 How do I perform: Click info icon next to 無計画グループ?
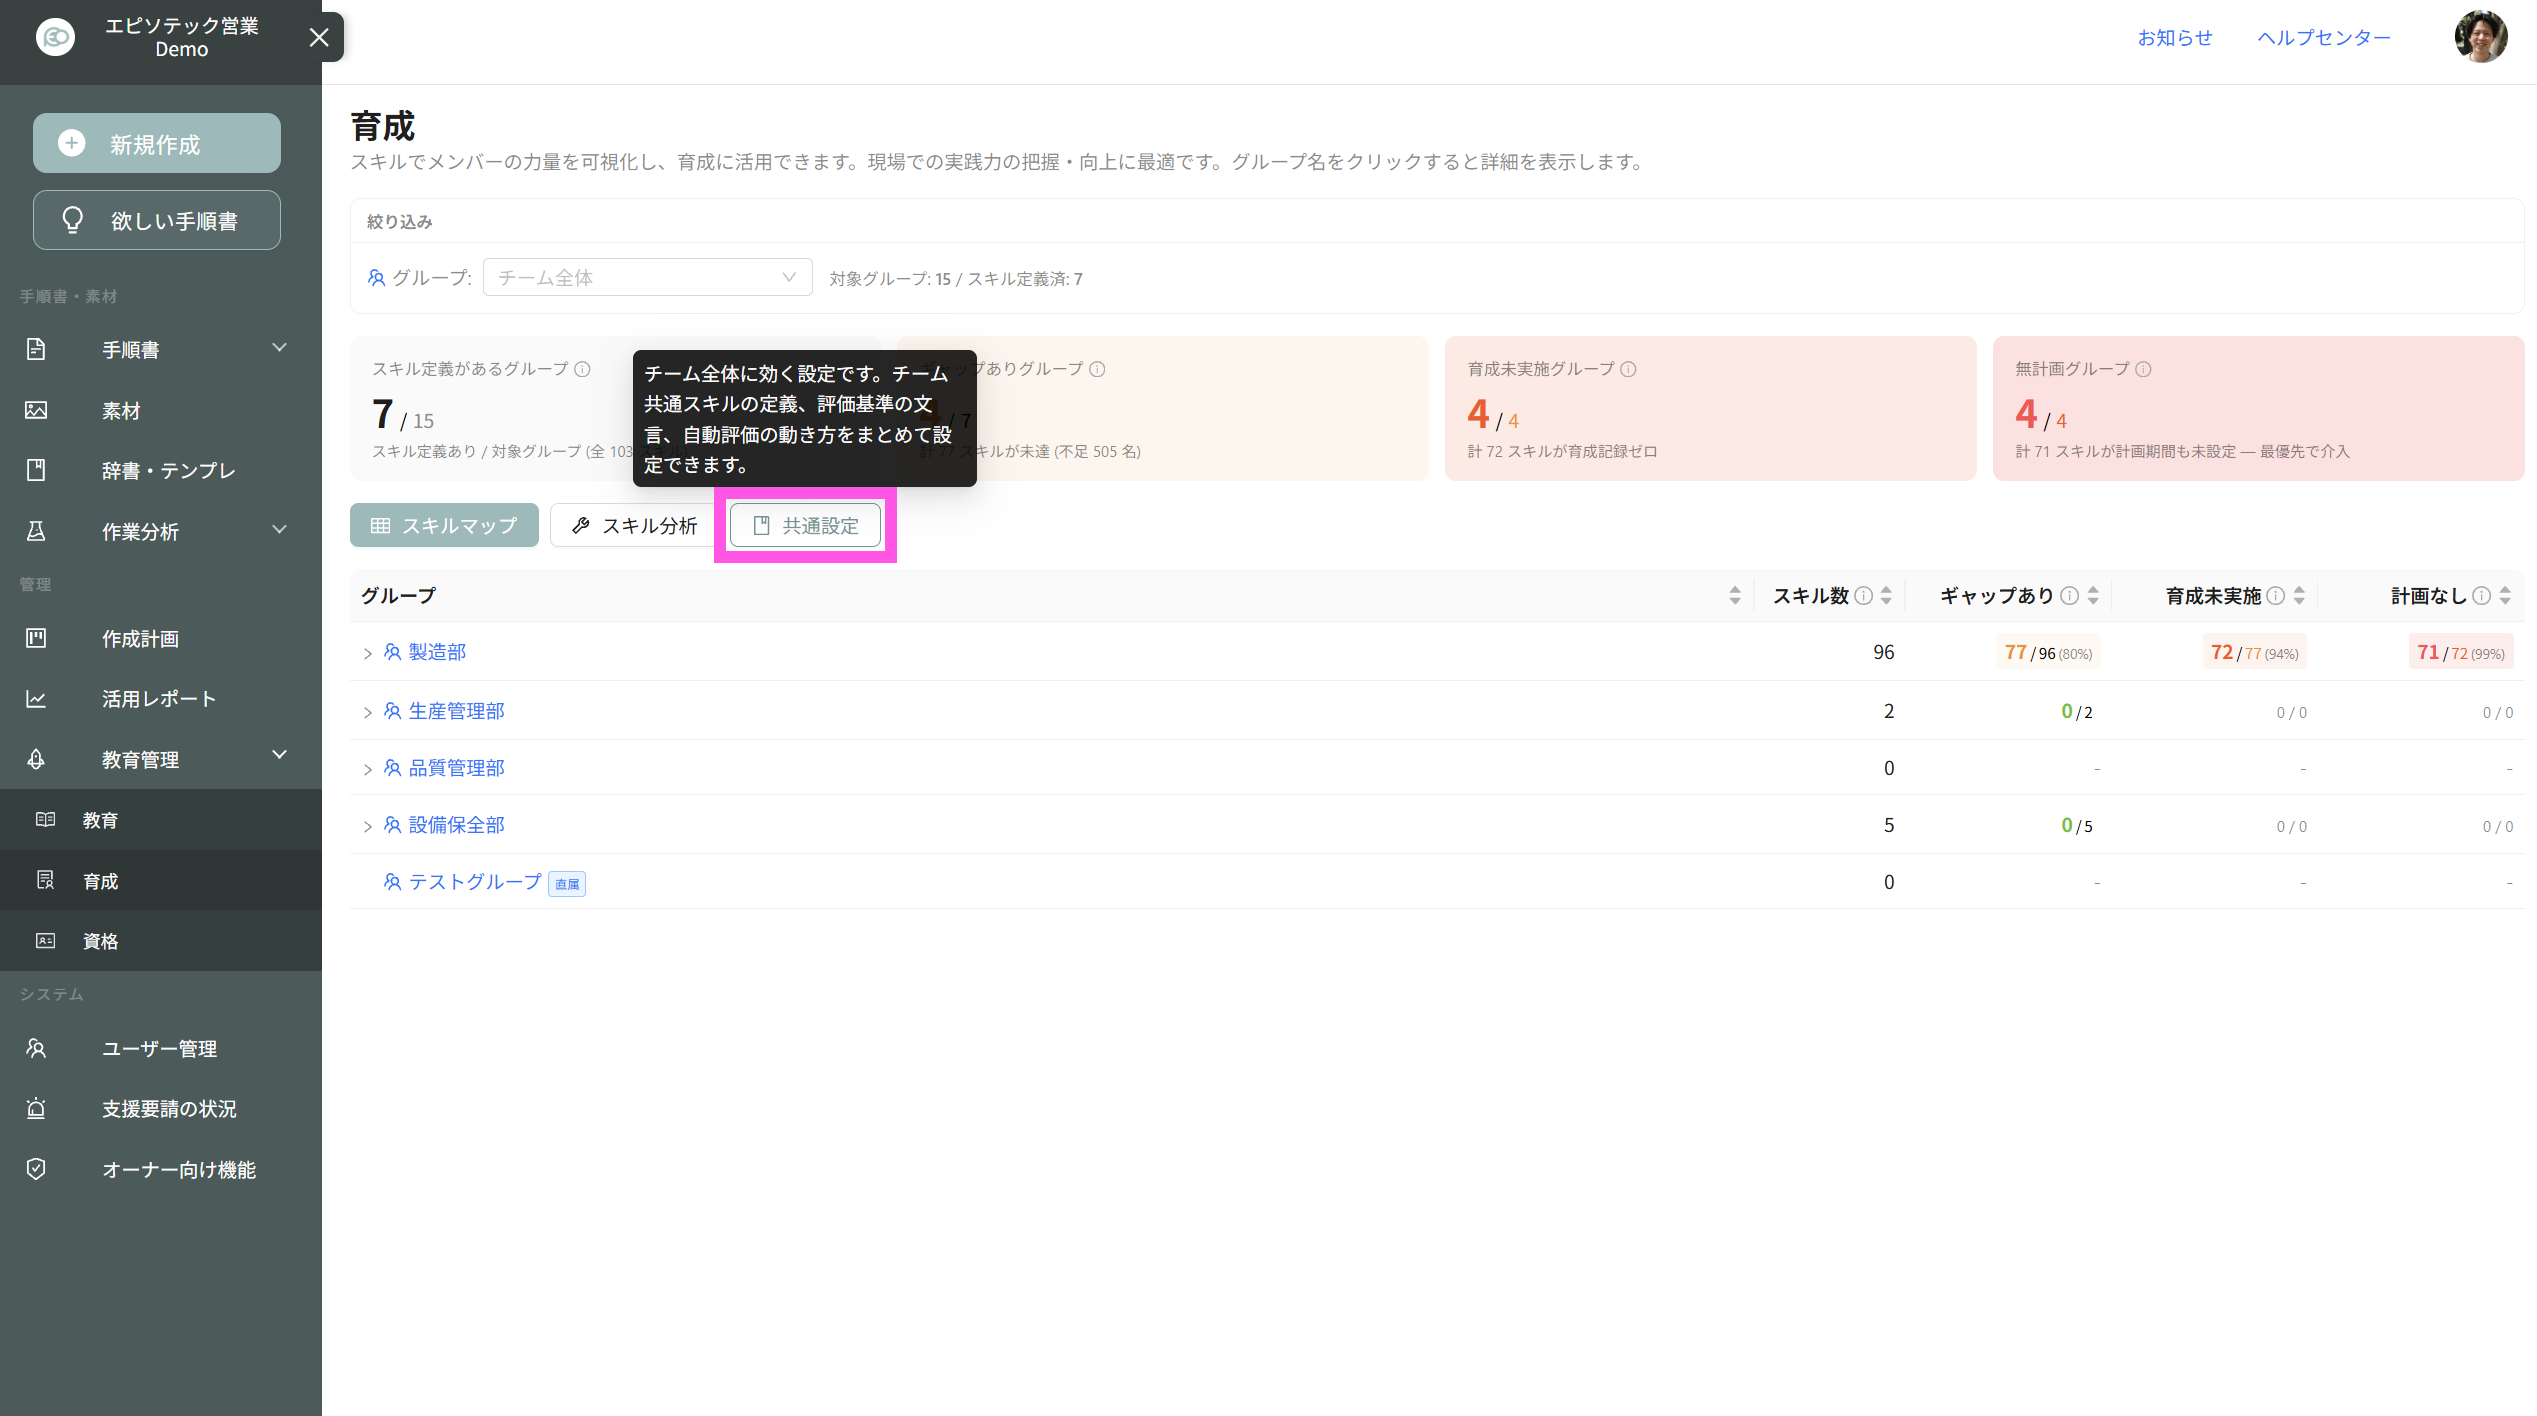pyautogui.click(x=2143, y=369)
